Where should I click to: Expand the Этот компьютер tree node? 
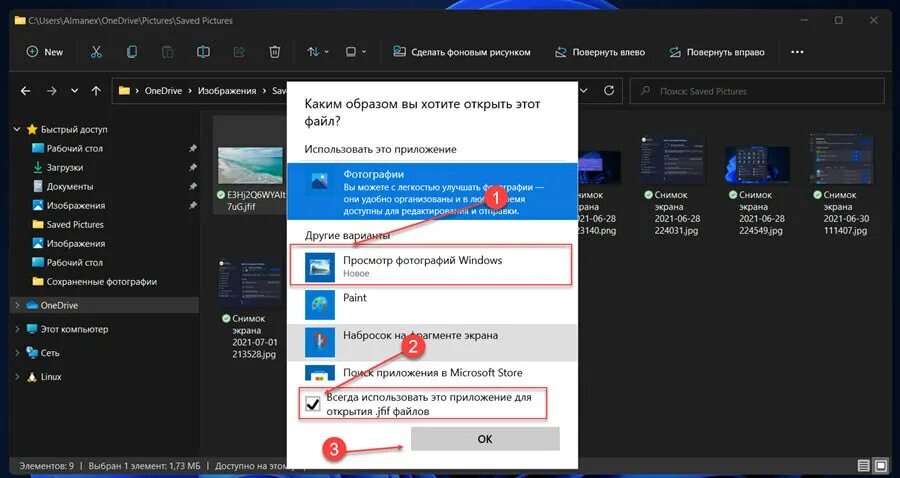[x=17, y=329]
